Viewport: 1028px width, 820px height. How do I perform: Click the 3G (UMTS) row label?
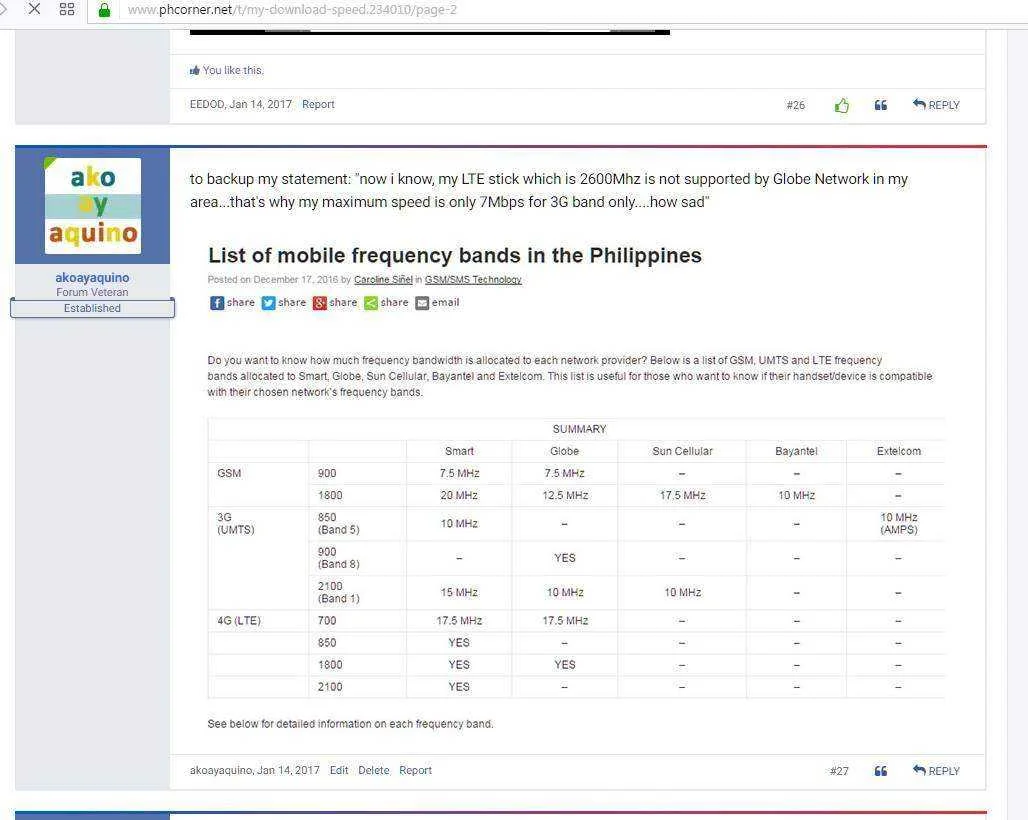click(x=235, y=523)
